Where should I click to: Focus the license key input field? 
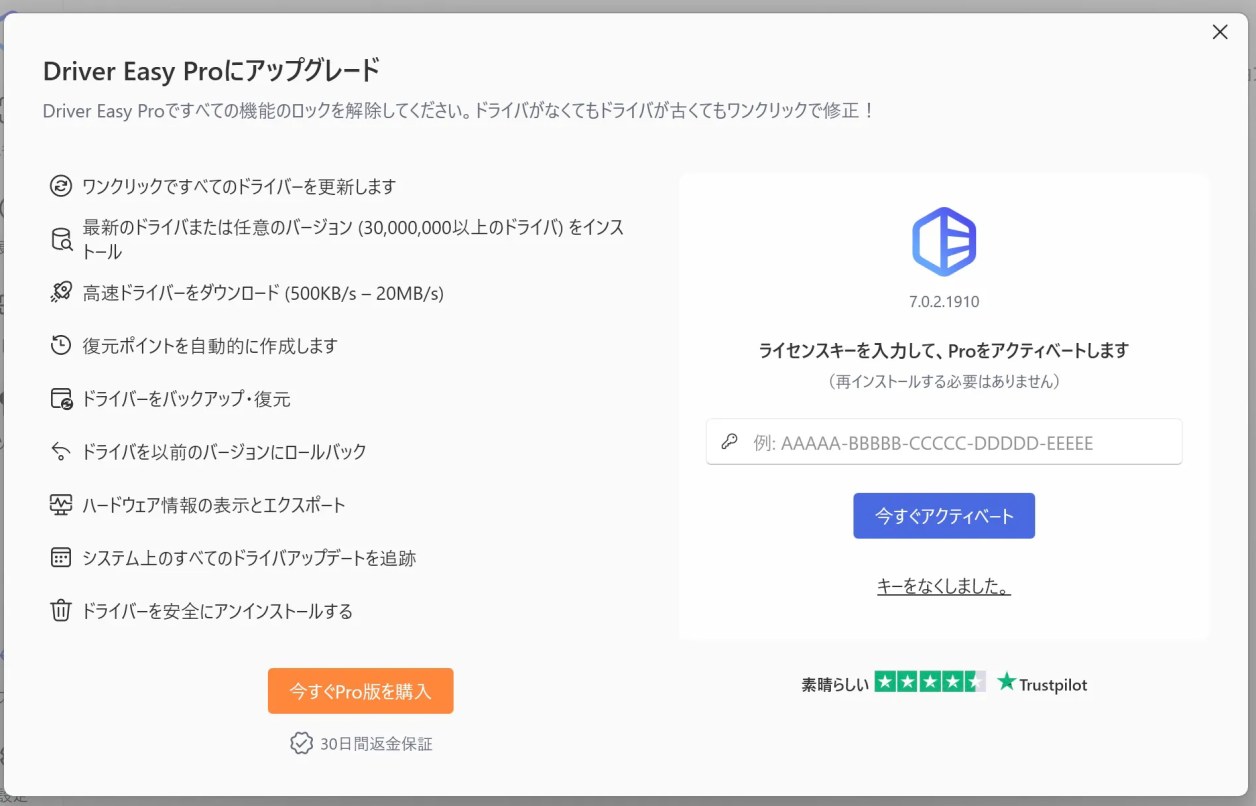point(944,442)
